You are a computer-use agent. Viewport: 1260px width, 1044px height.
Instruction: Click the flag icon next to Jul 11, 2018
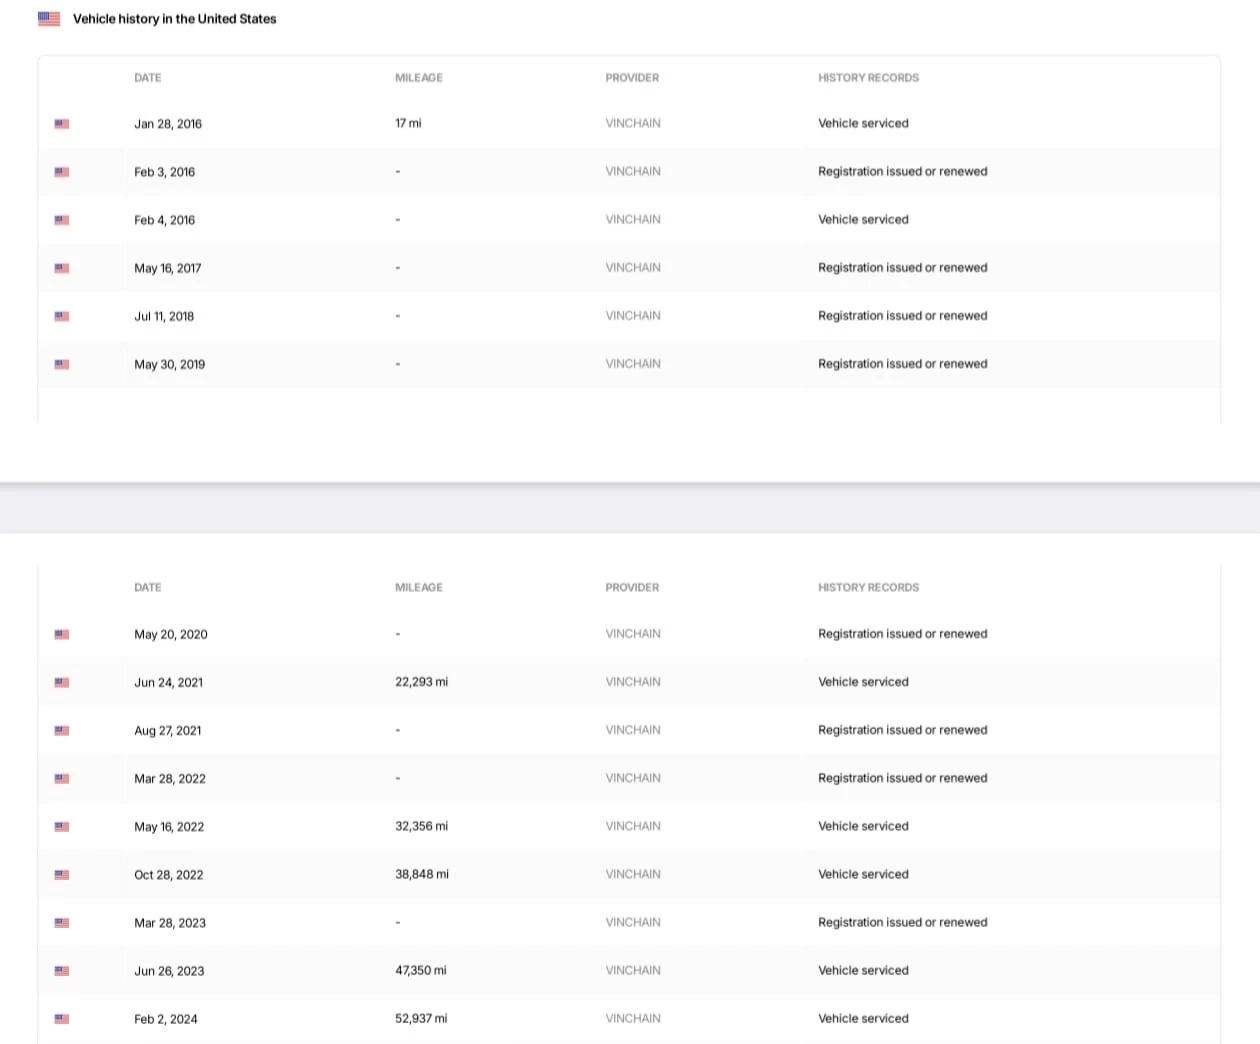(x=62, y=316)
